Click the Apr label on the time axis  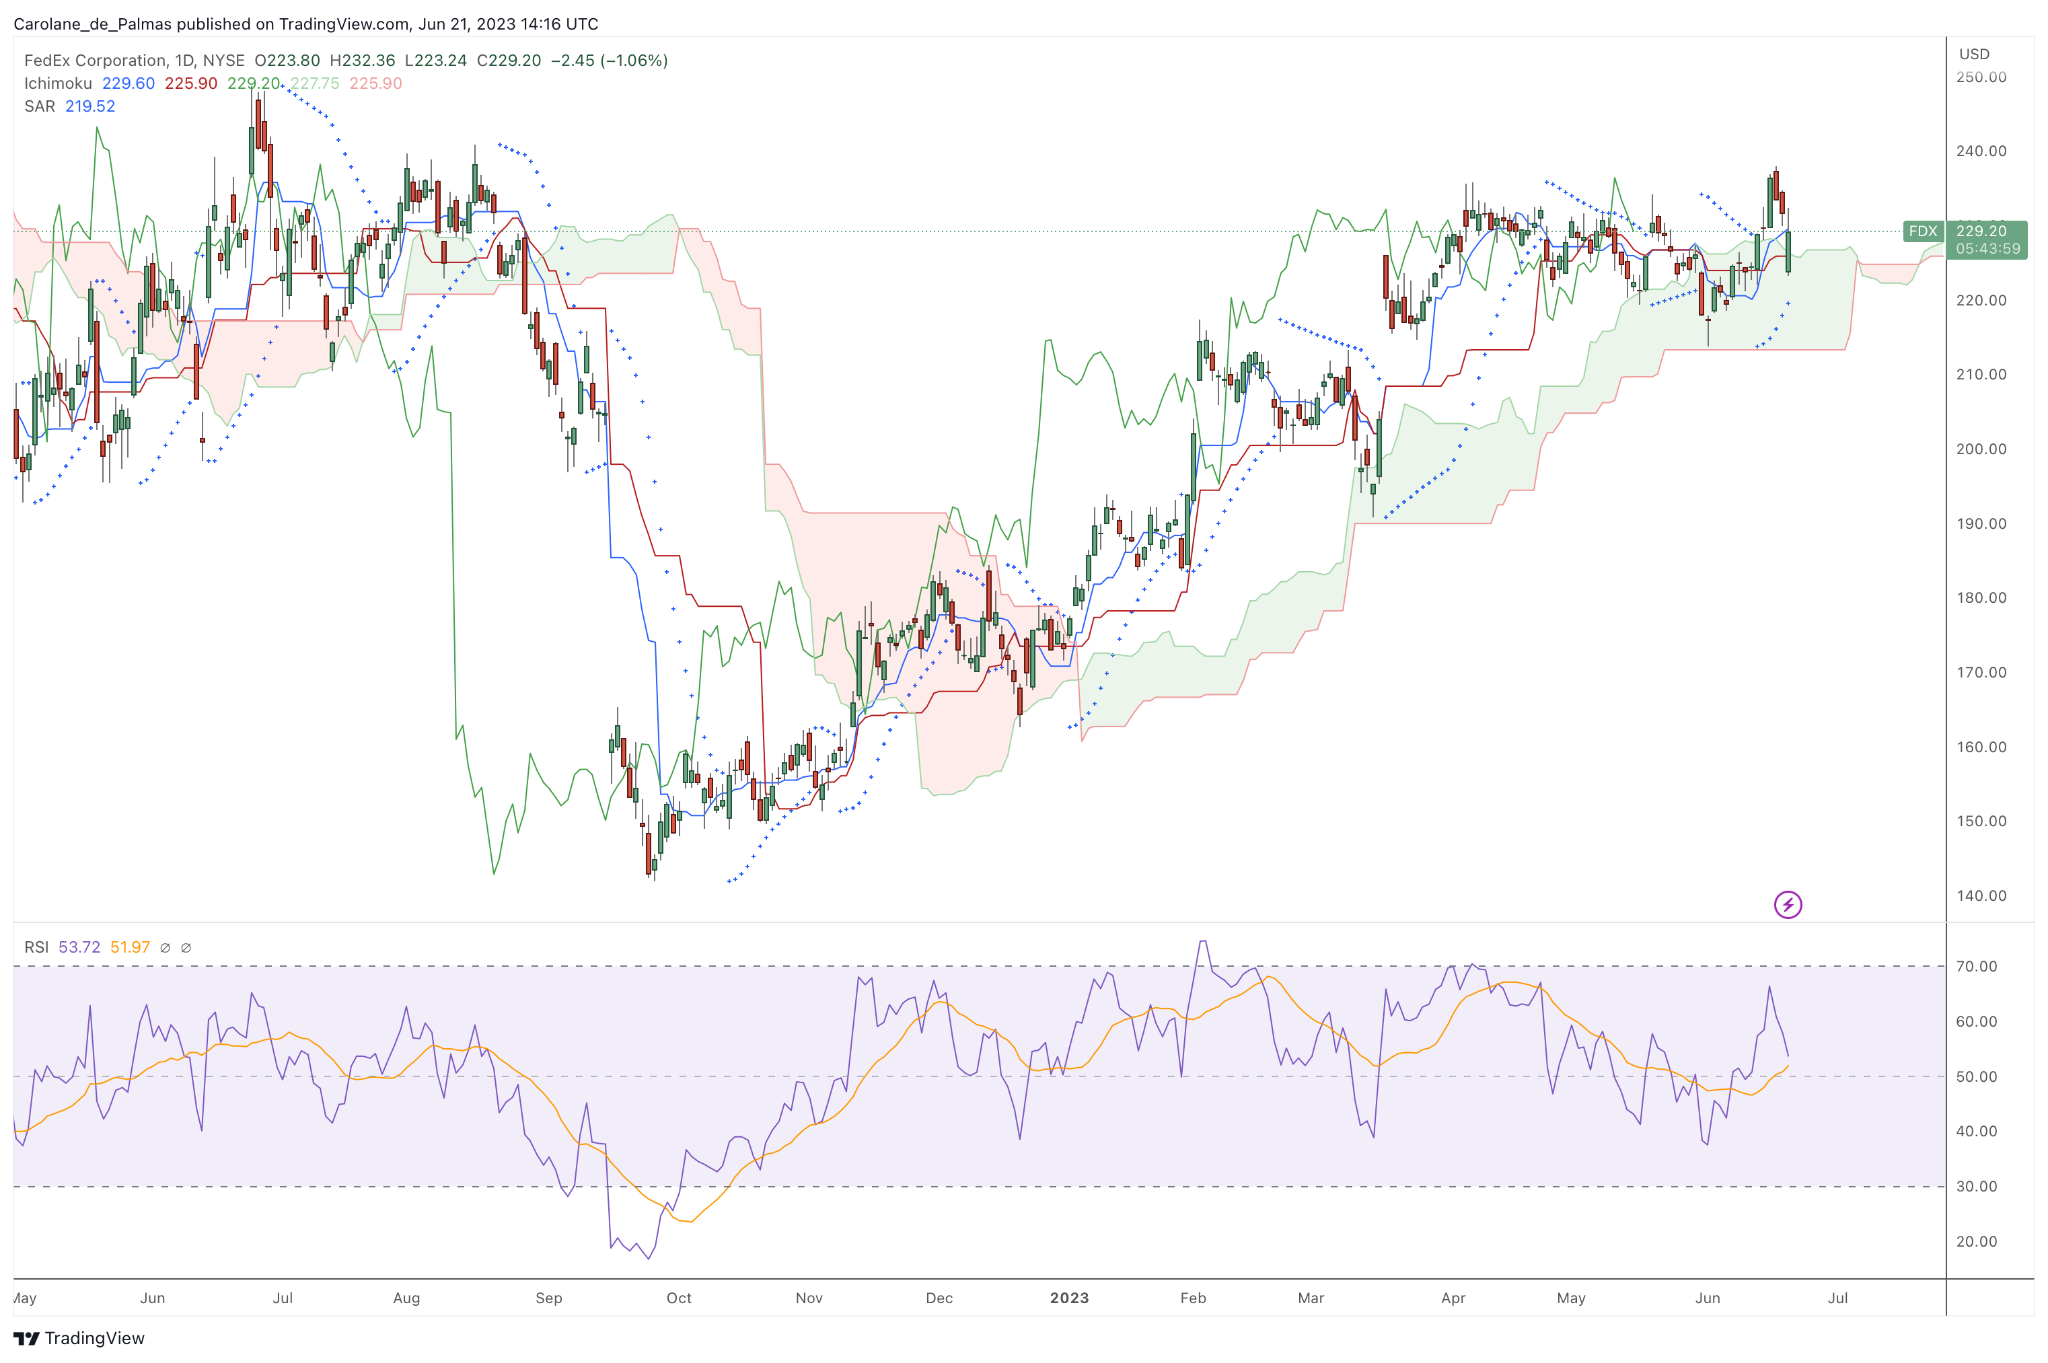[x=1453, y=1298]
